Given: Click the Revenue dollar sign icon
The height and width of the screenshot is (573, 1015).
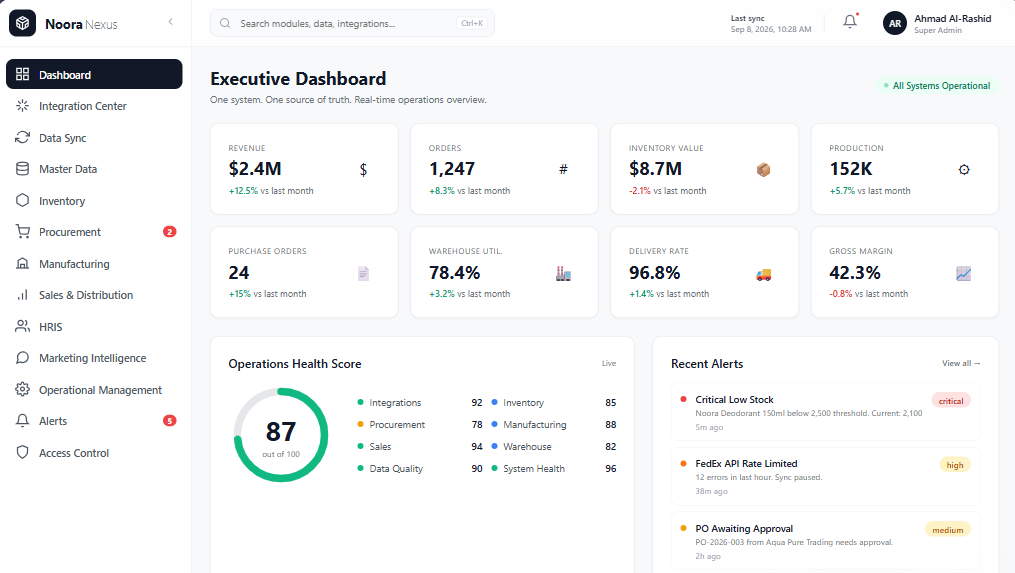Looking at the screenshot, I should coord(363,170).
